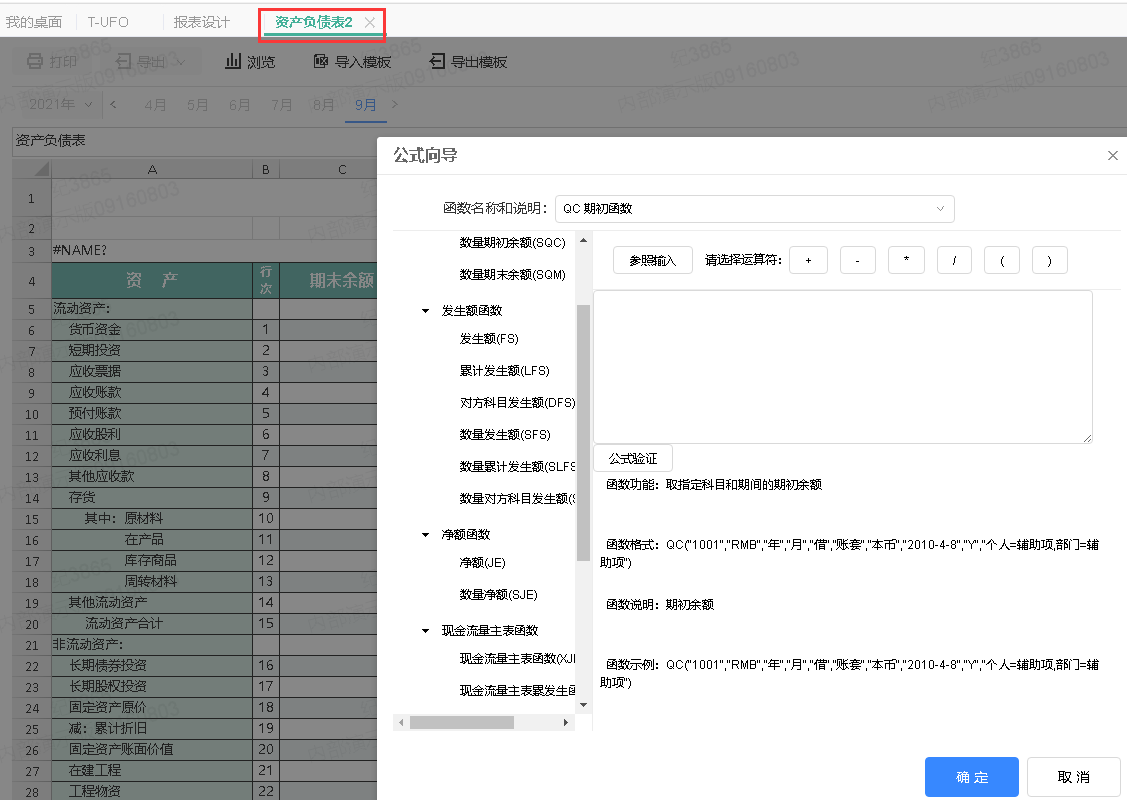Select the spreadsheet select-all corner

(x=32, y=170)
